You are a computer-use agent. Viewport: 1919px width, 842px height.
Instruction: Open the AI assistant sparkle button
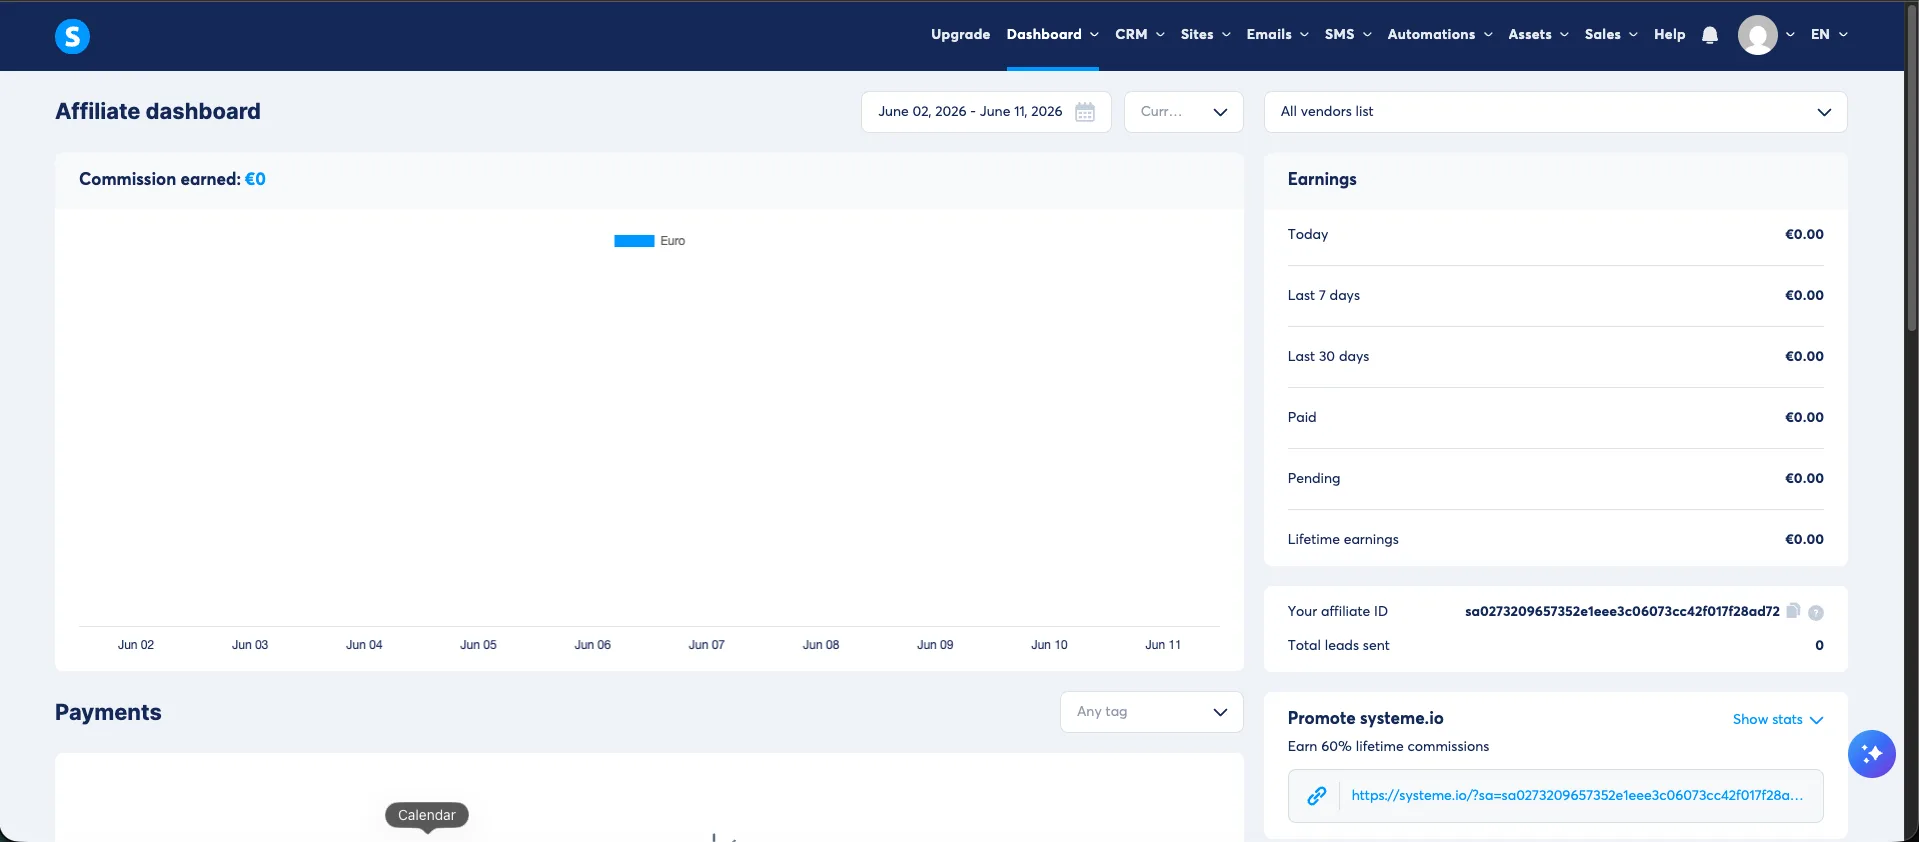[1872, 754]
